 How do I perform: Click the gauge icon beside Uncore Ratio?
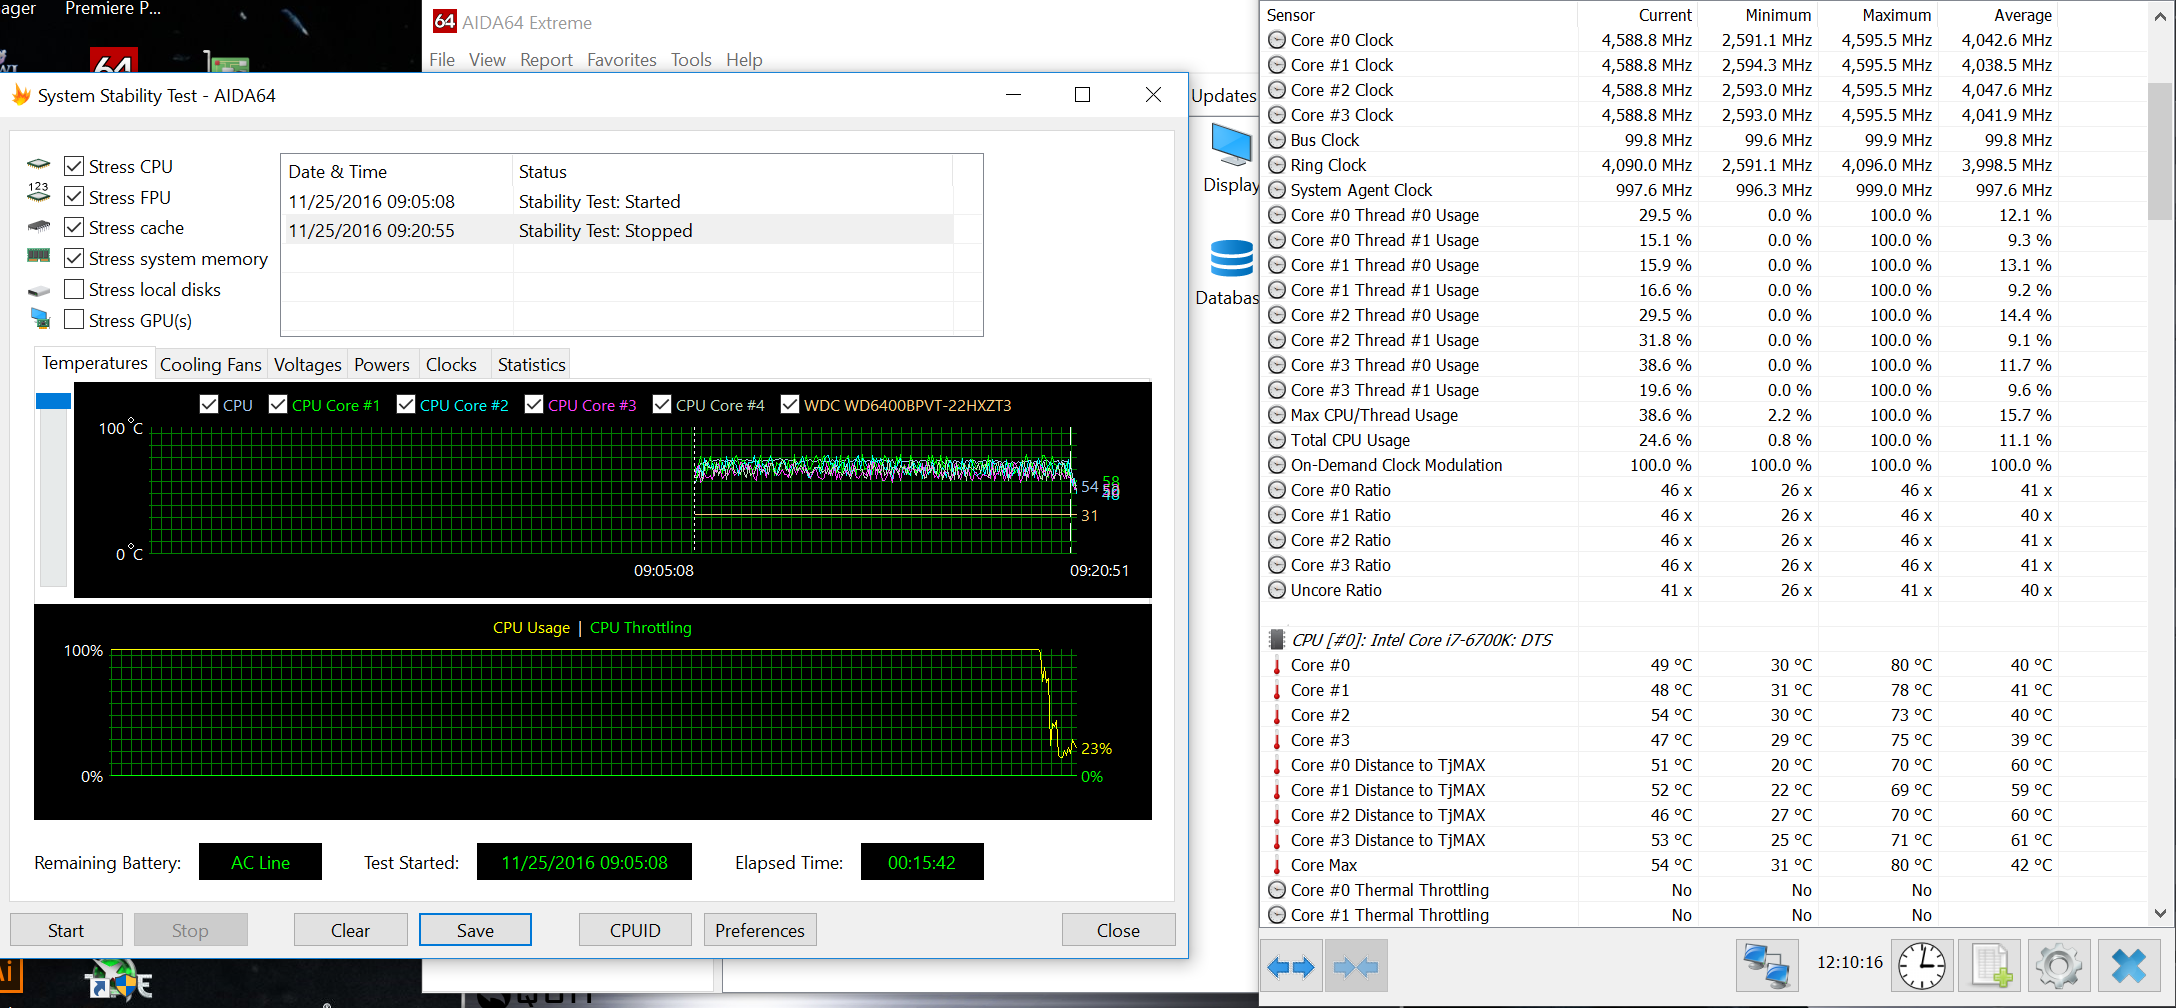point(1277,590)
